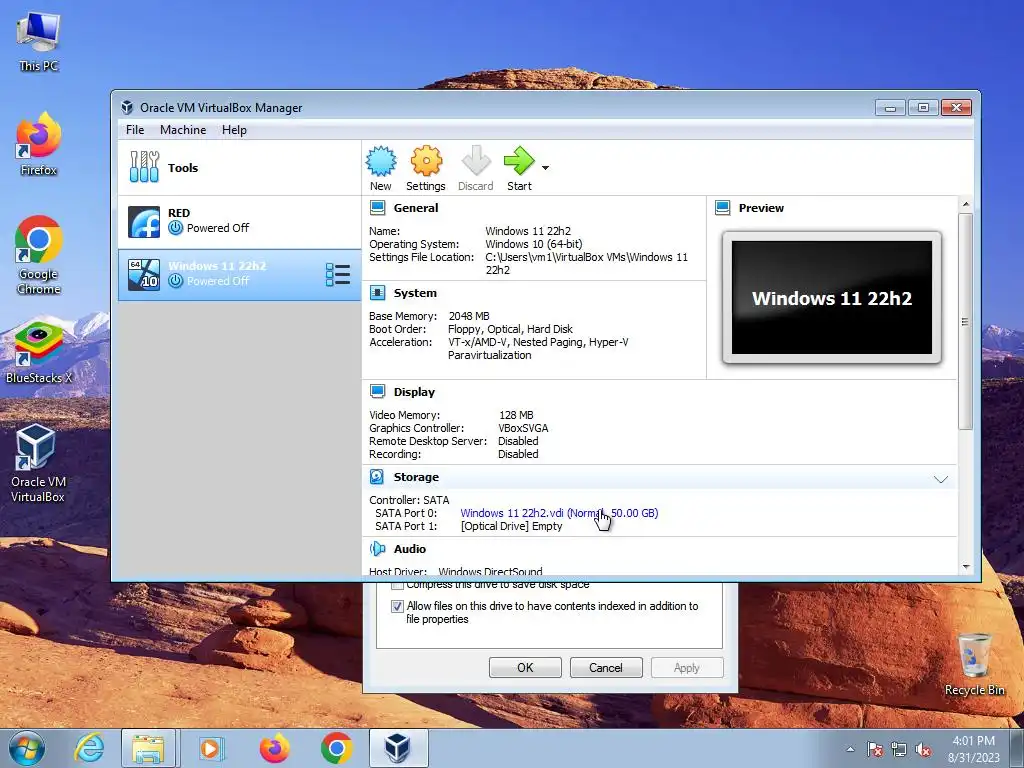Click the RED VM name label

click(x=179, y=213)
